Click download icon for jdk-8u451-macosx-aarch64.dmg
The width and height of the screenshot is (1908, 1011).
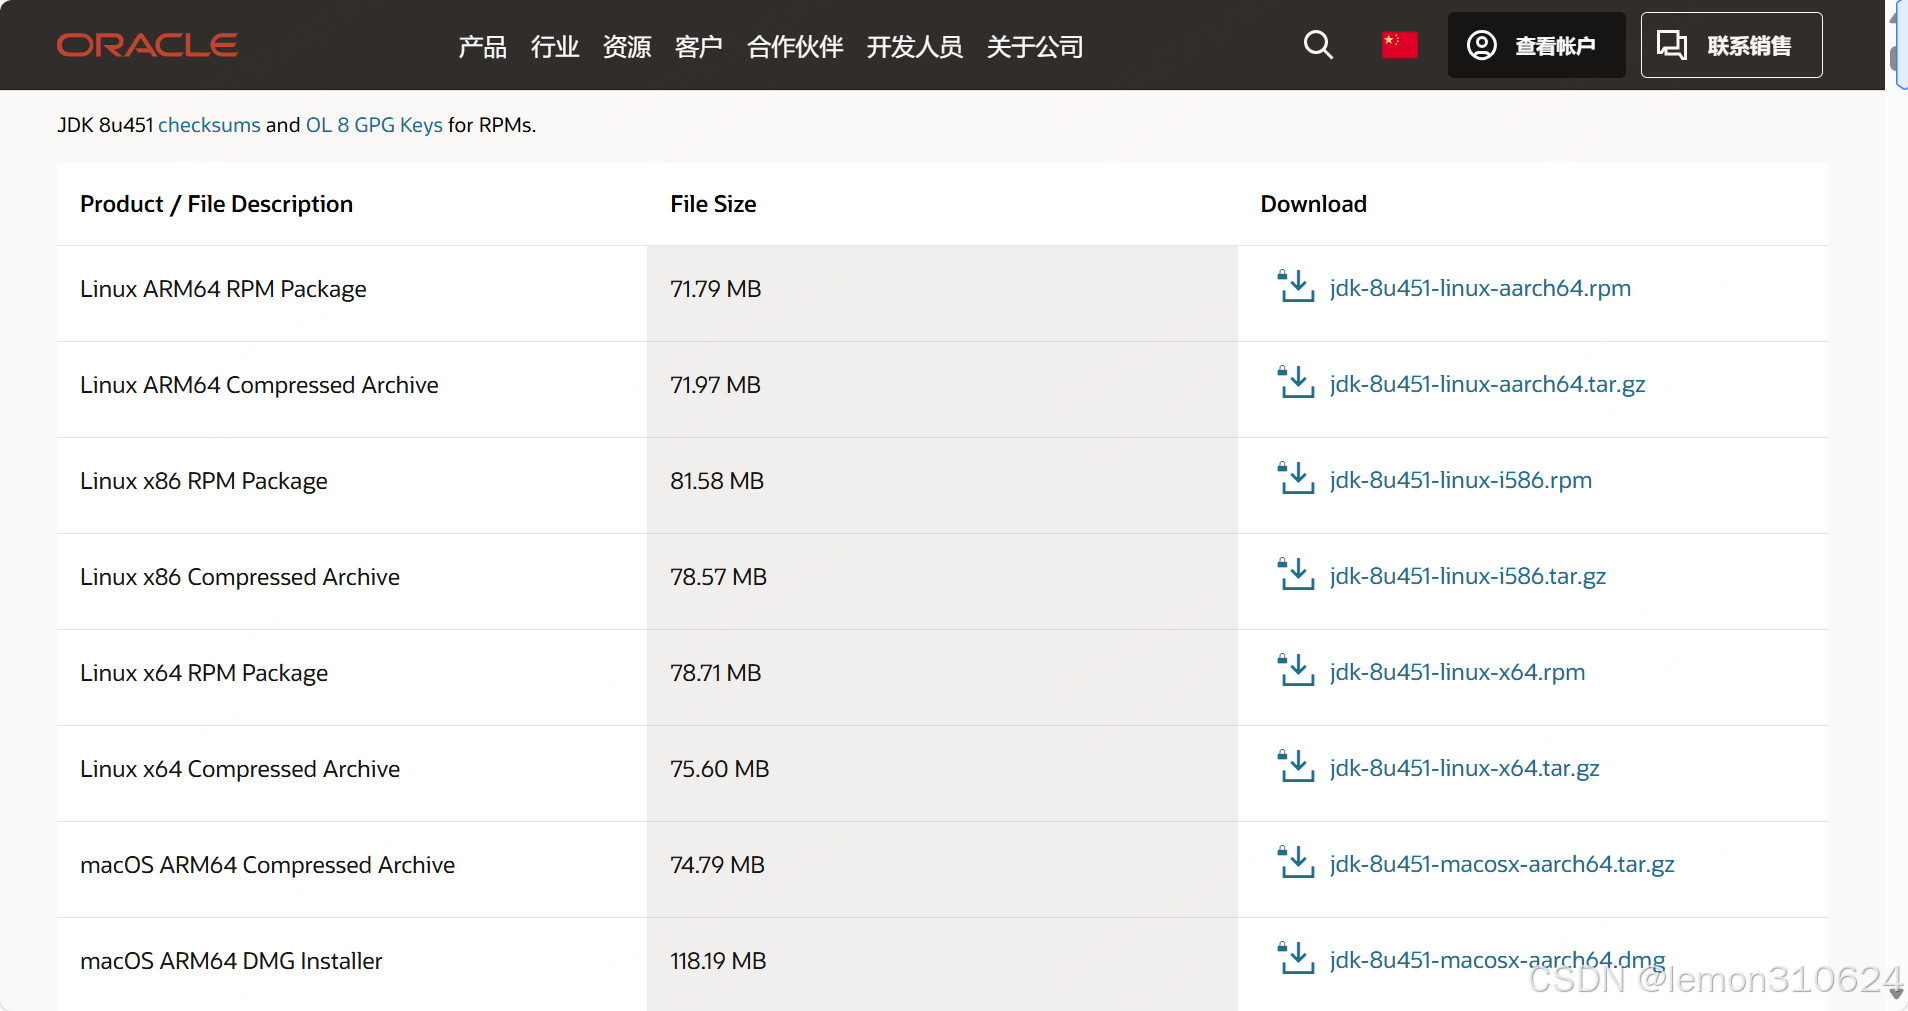pyautogui.click(x=1296, y=958)
